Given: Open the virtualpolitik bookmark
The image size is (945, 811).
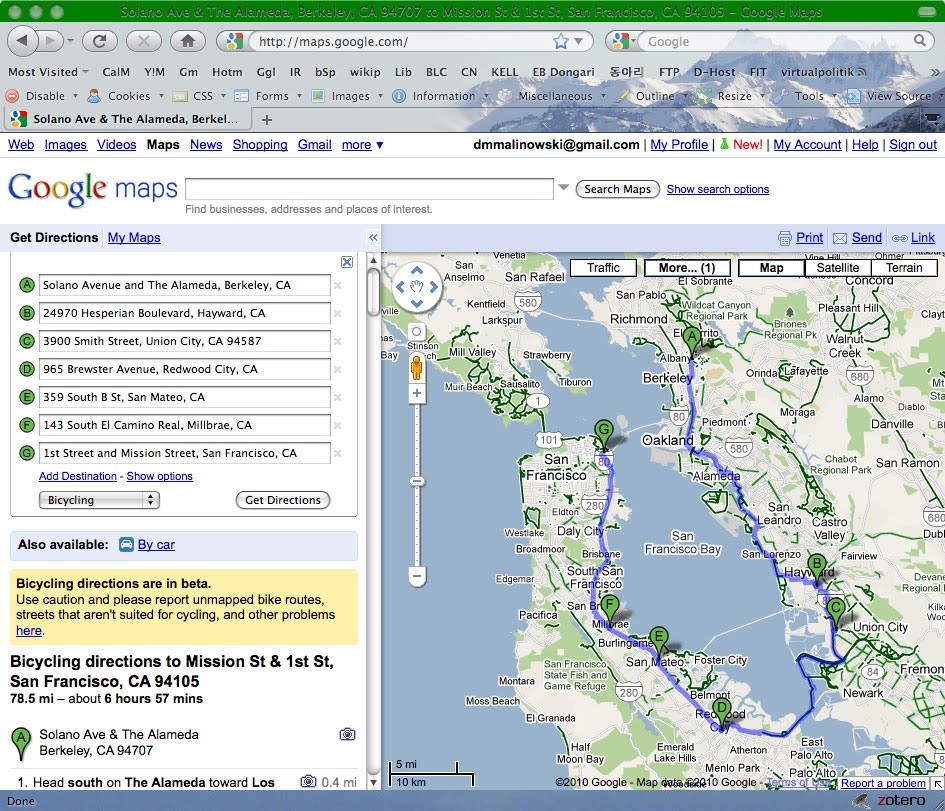Looking at the screenshot, I should click(823, 72).
